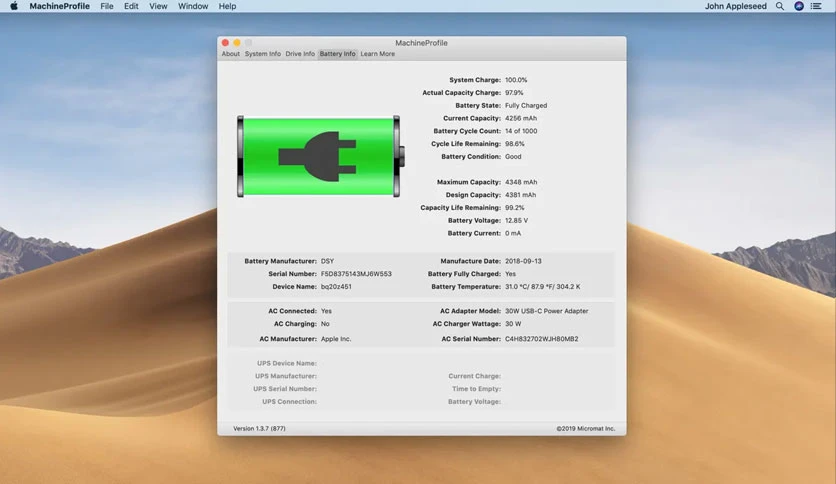Viewport: 836px width, 484px height.
Task: Click the UPS Connection label
Action: pos(290,402)
